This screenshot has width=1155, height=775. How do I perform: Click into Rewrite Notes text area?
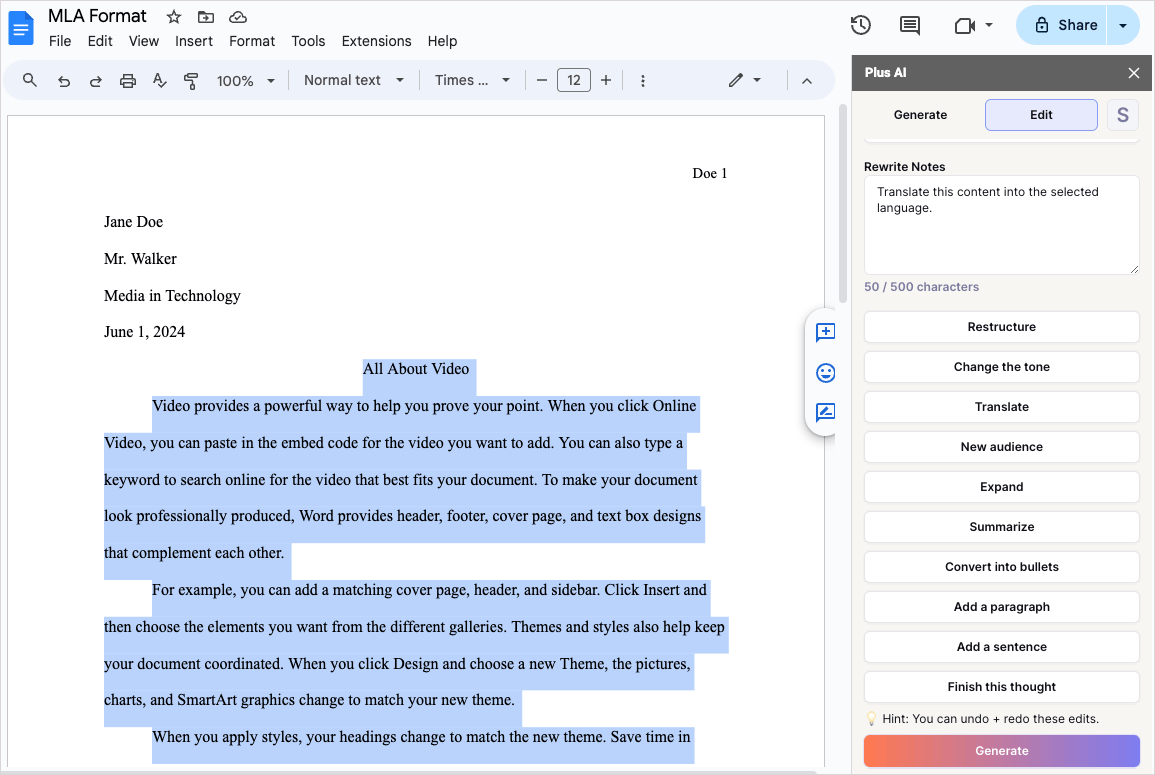pyautogui.click(x=1001, y=225)
